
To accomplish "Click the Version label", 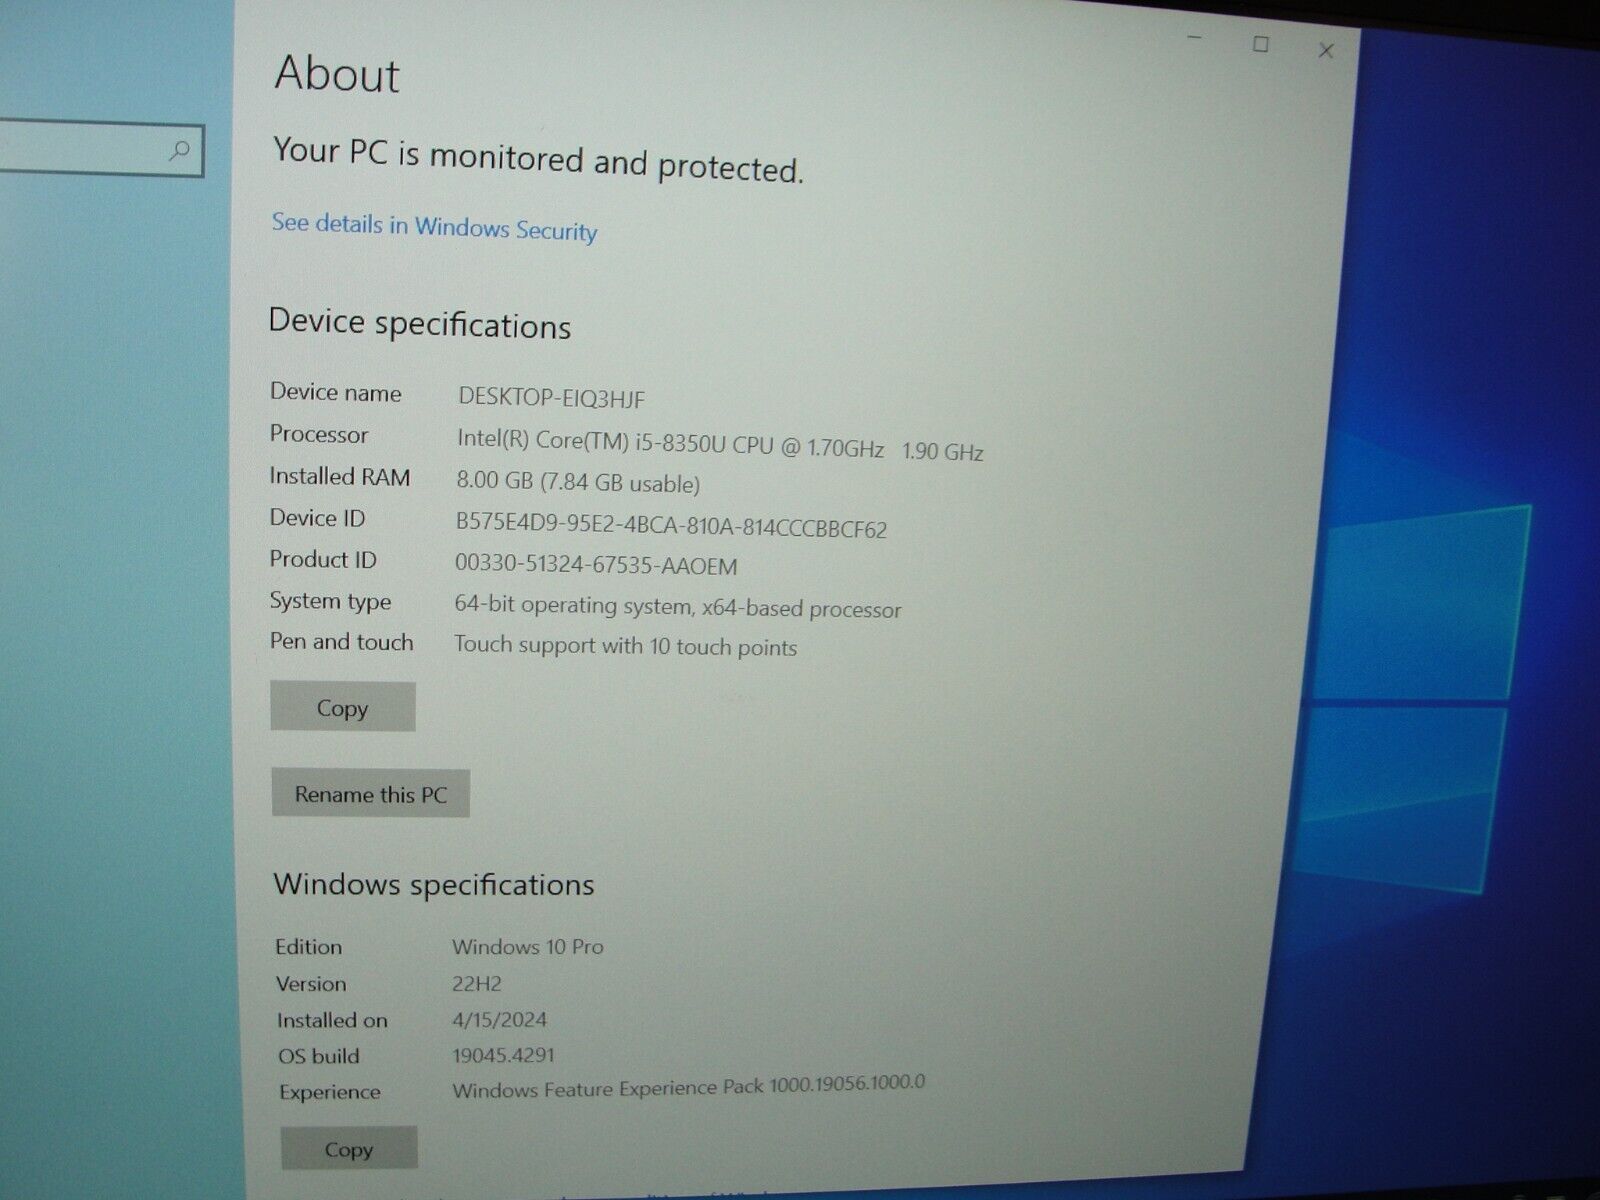I will coord(311,984).
